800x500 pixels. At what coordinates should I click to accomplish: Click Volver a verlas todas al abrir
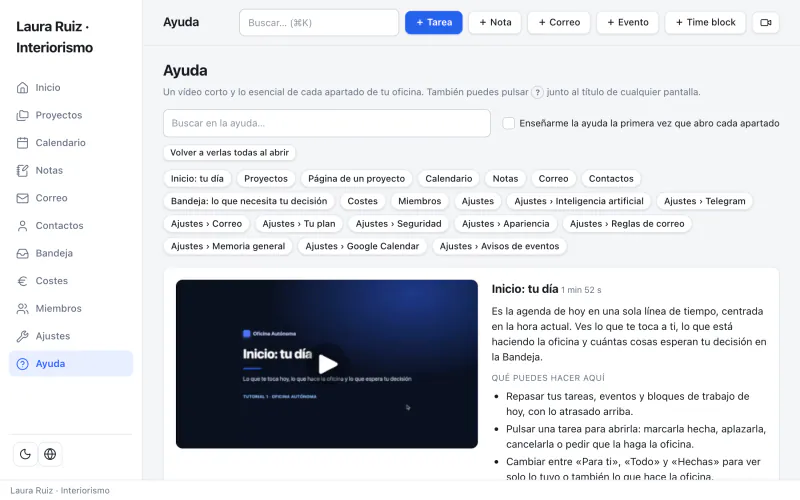230,153
